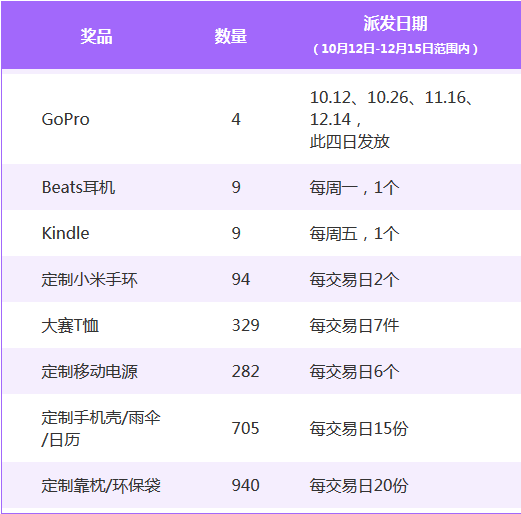Select the quantity 4 for GoPro
The height and width of the screenshot is (514, 521).
[236, 119]
